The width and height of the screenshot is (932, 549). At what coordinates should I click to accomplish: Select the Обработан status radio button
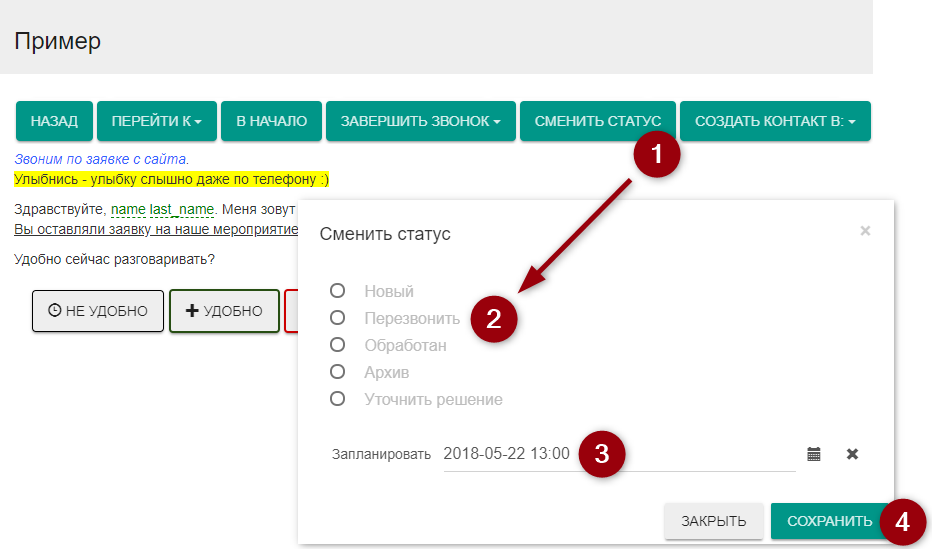[338, 345]
